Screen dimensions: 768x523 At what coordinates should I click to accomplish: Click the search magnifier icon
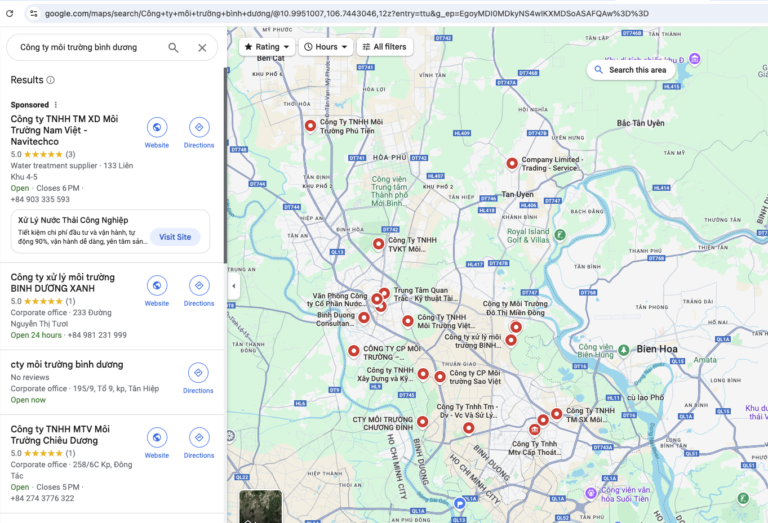(x=173, y=48)
